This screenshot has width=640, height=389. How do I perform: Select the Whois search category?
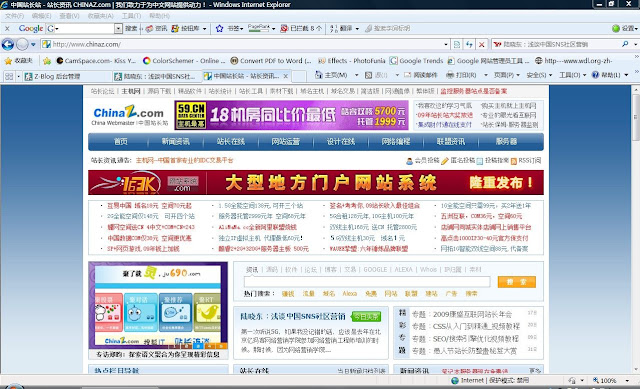tap(428, 269)
